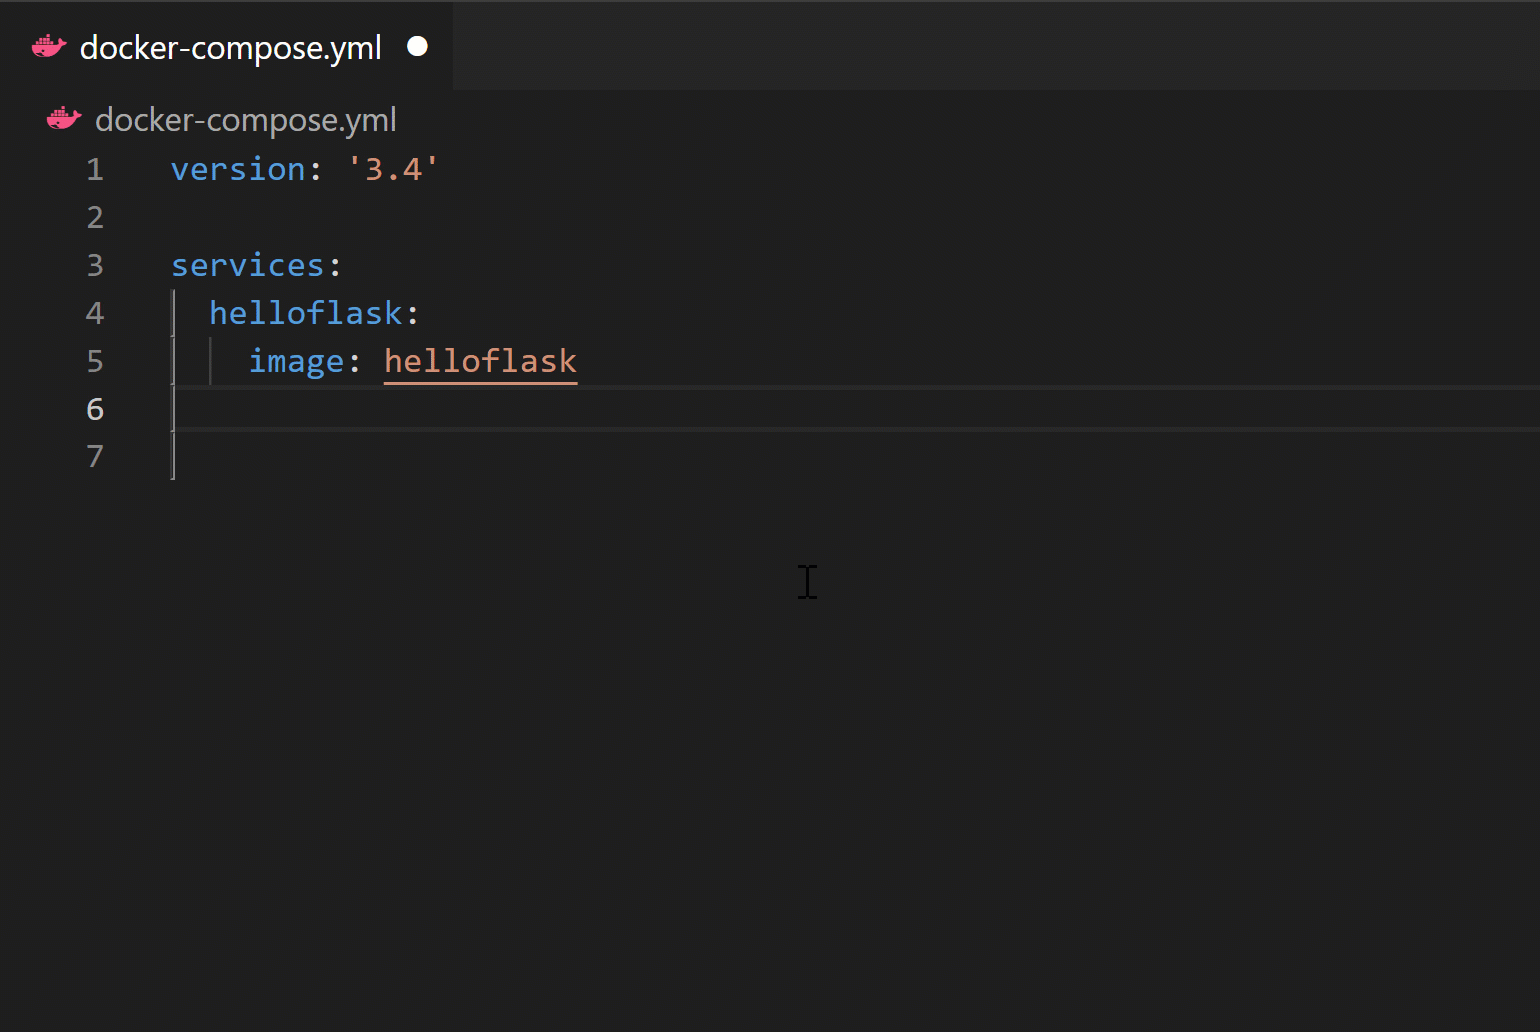Viewport: 1540px width, 1032px height.
Task: Place cursor on empty line 6
Action: tap(300, 409)
